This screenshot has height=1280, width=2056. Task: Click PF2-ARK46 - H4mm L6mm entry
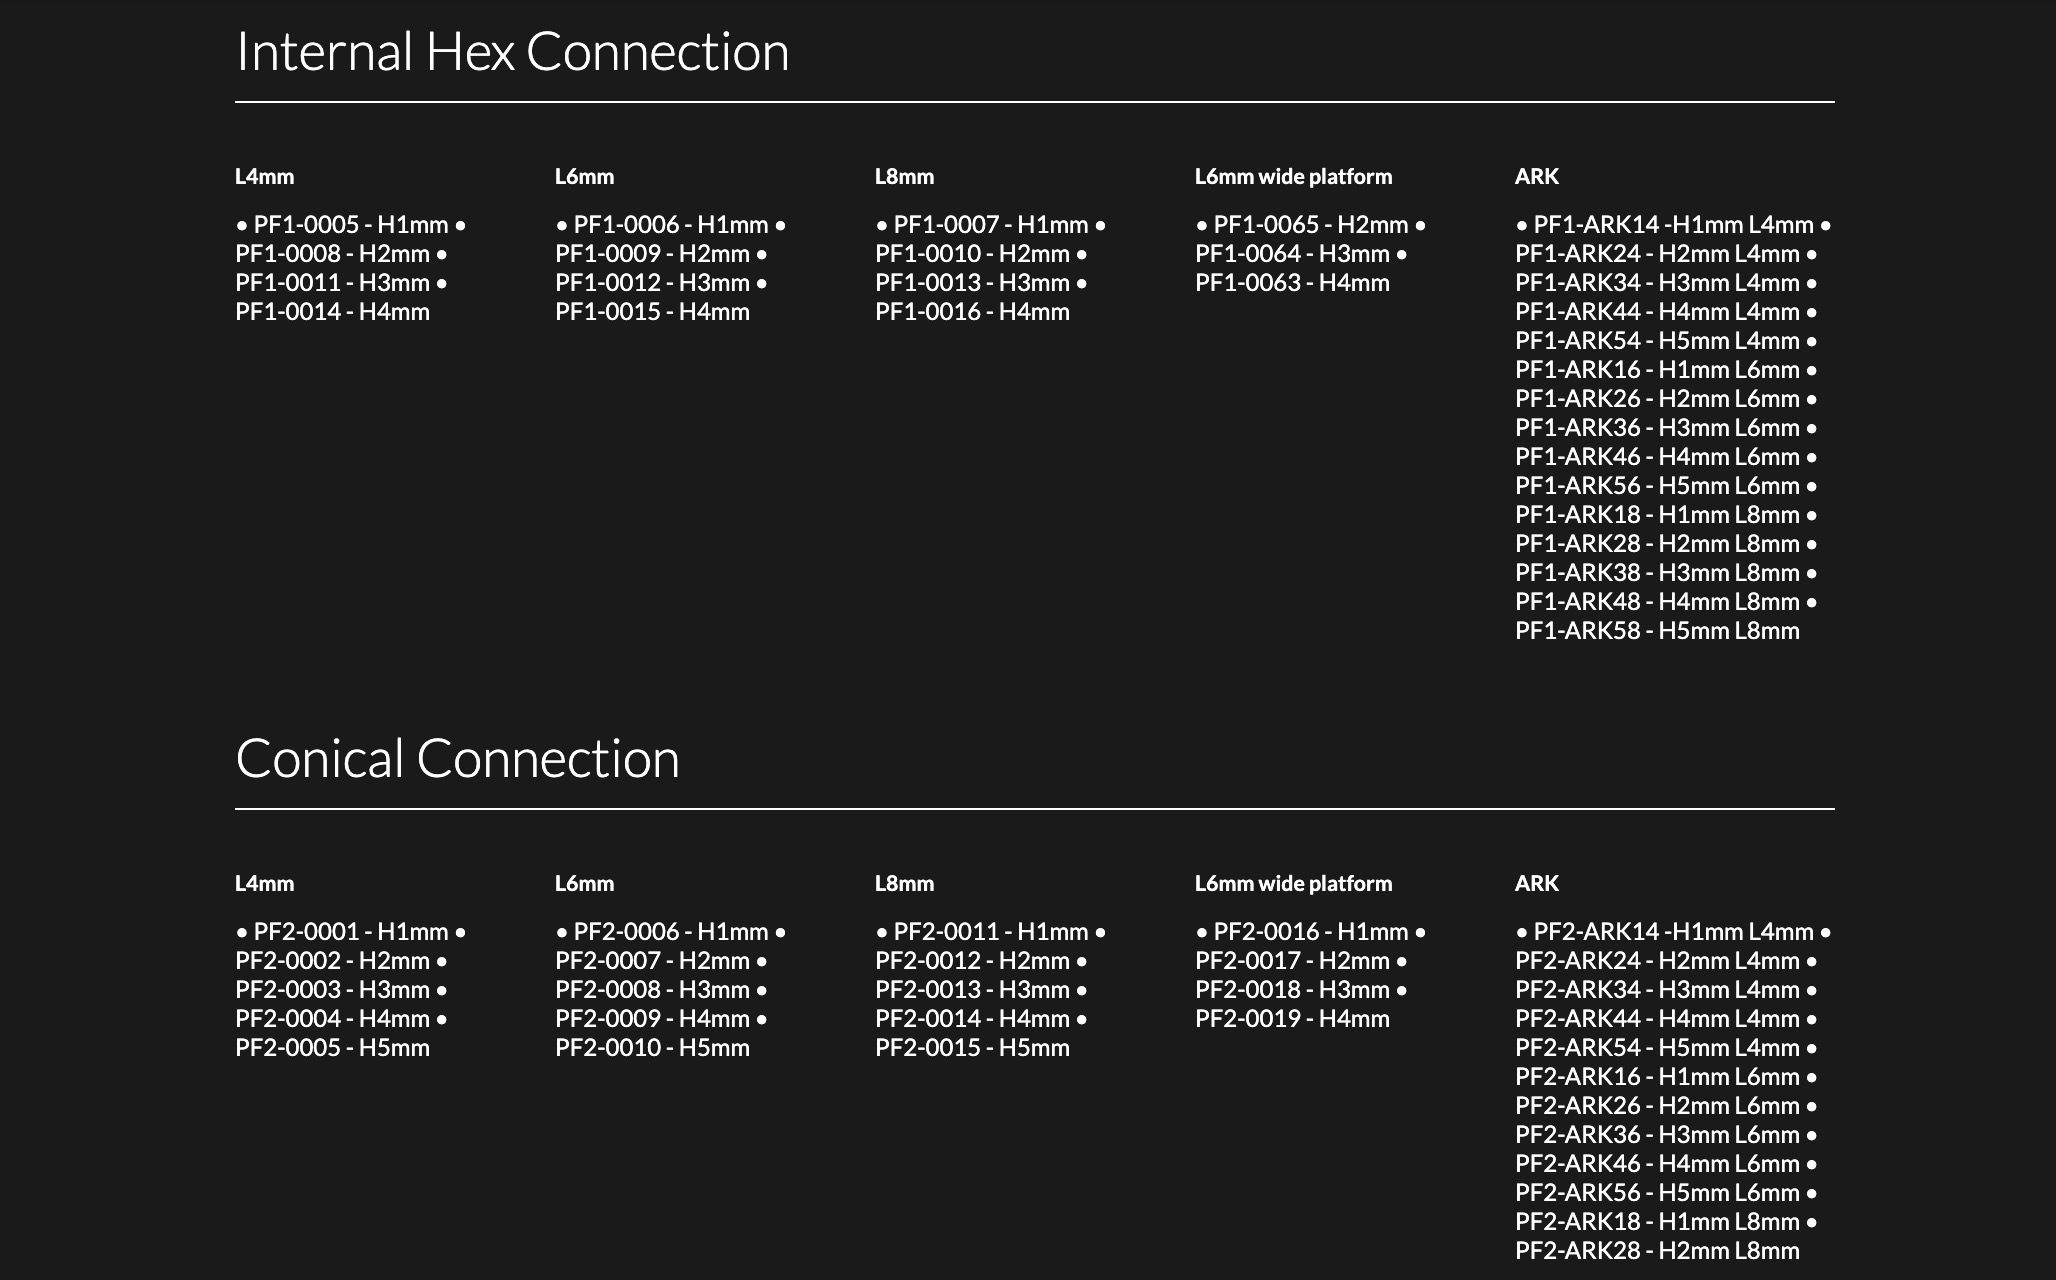coord(1657,1164)
